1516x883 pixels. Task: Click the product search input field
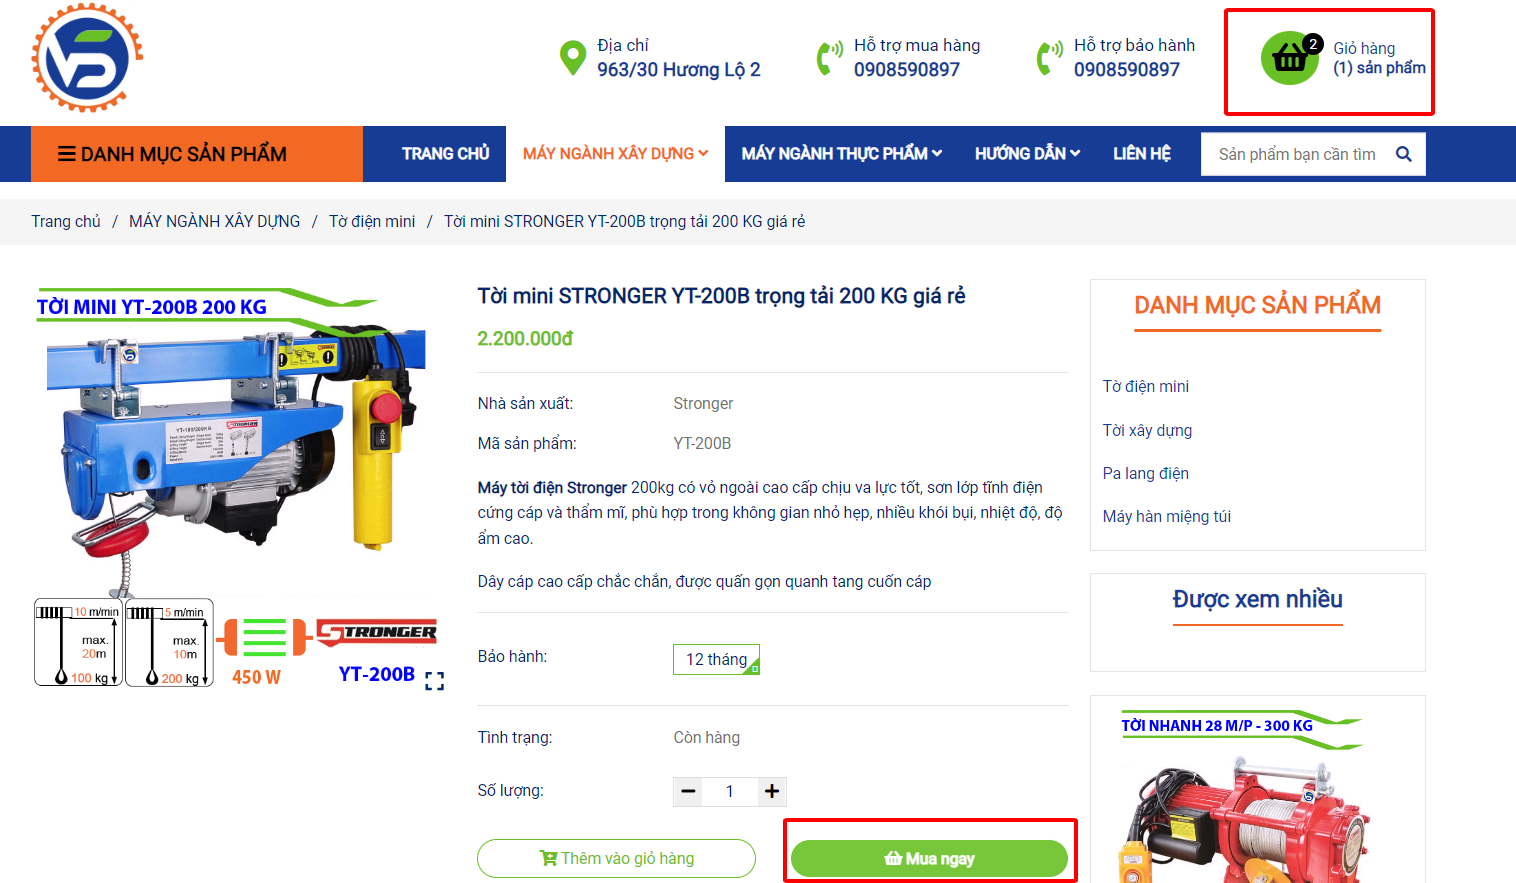click(1297, 154)
